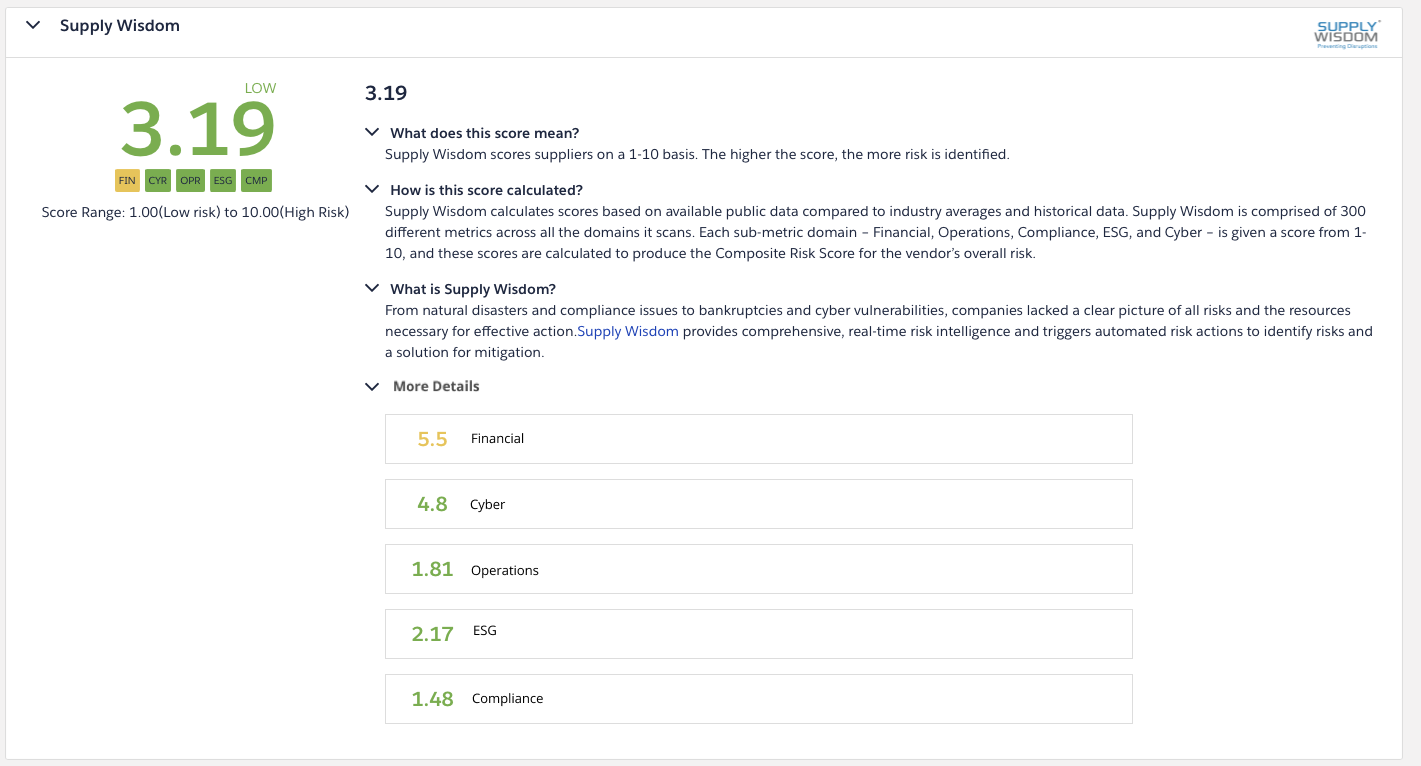Click the FIN score badge
Viewport: 1421px width, 766px height.
[x=127, y=181]
